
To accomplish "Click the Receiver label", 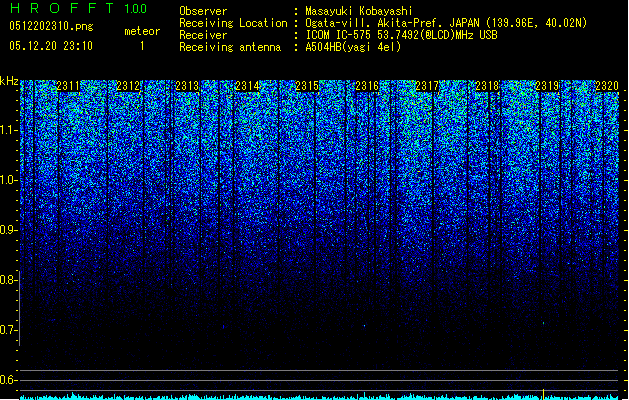I will 203,35.
